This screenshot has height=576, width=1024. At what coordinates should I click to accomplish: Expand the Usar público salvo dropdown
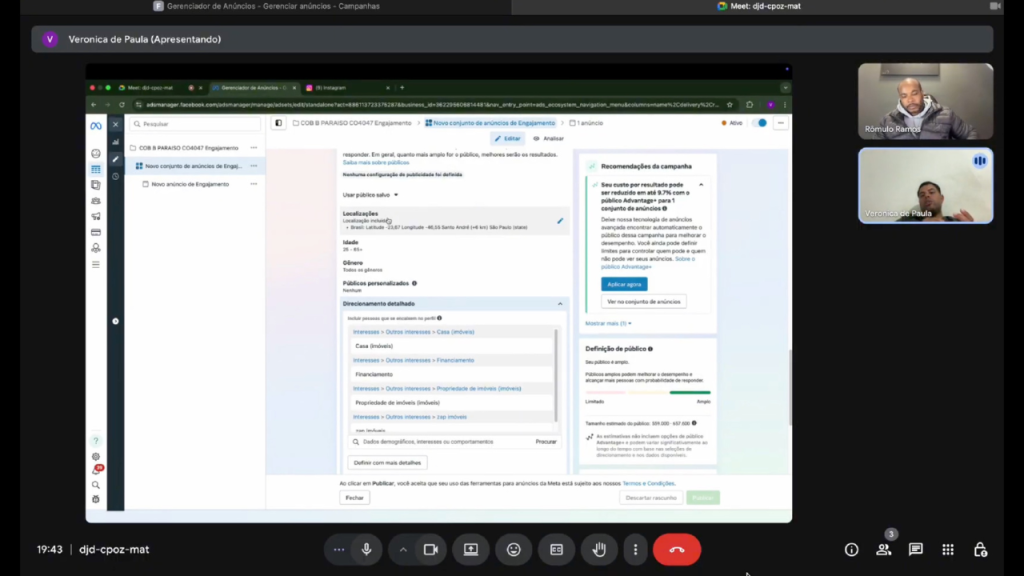coord(371,195)
